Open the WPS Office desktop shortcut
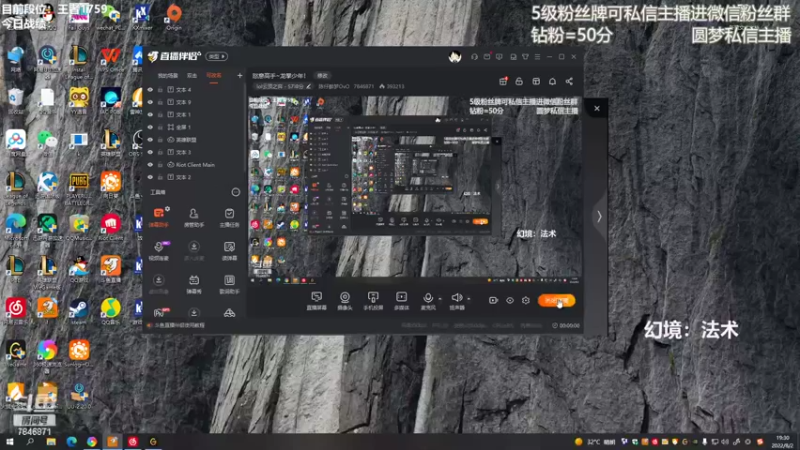Image resolution: width=800 pixels, height=450 pixels. [x=110, y=61]
